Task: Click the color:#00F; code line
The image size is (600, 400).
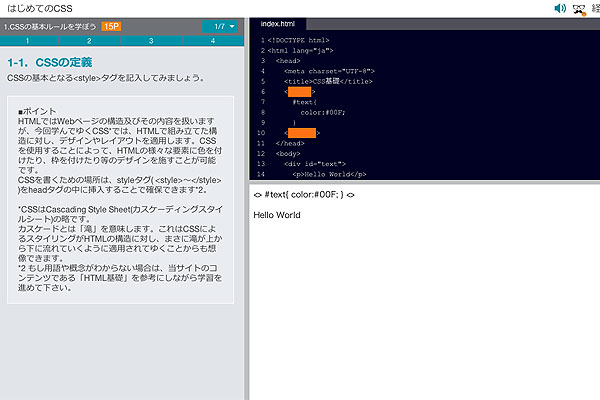Action: click(323, 112)
